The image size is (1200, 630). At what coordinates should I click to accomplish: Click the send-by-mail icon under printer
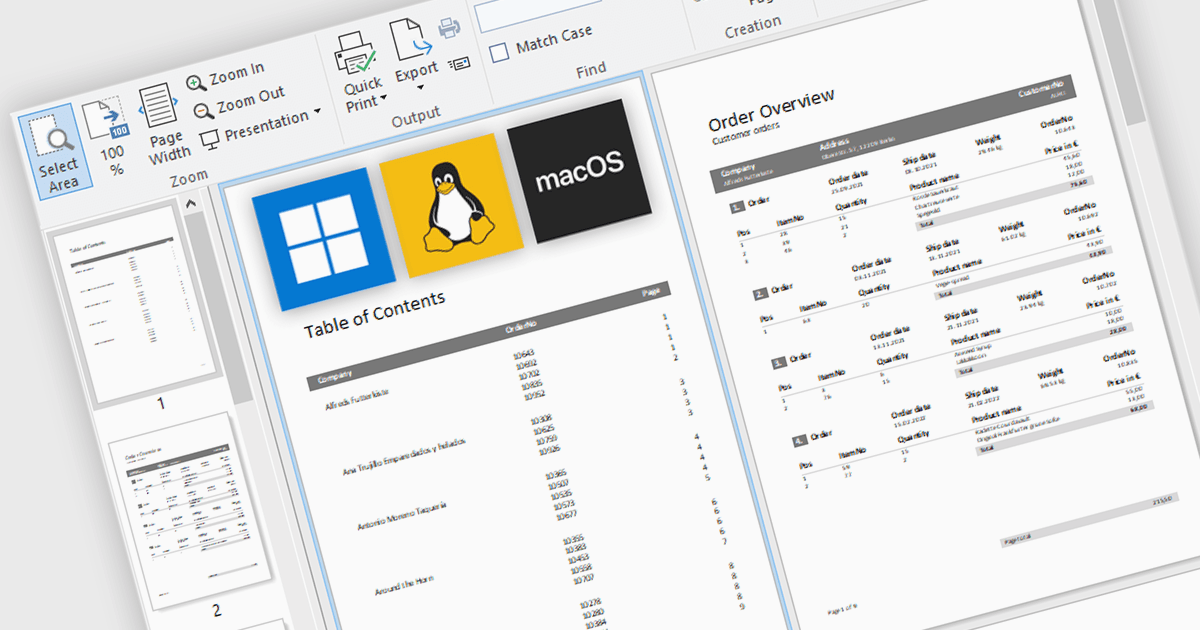(460, 65)
